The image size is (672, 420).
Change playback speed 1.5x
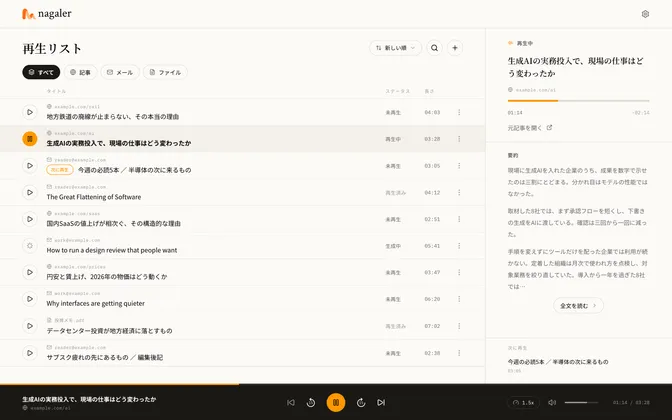[x=524, y=402]
